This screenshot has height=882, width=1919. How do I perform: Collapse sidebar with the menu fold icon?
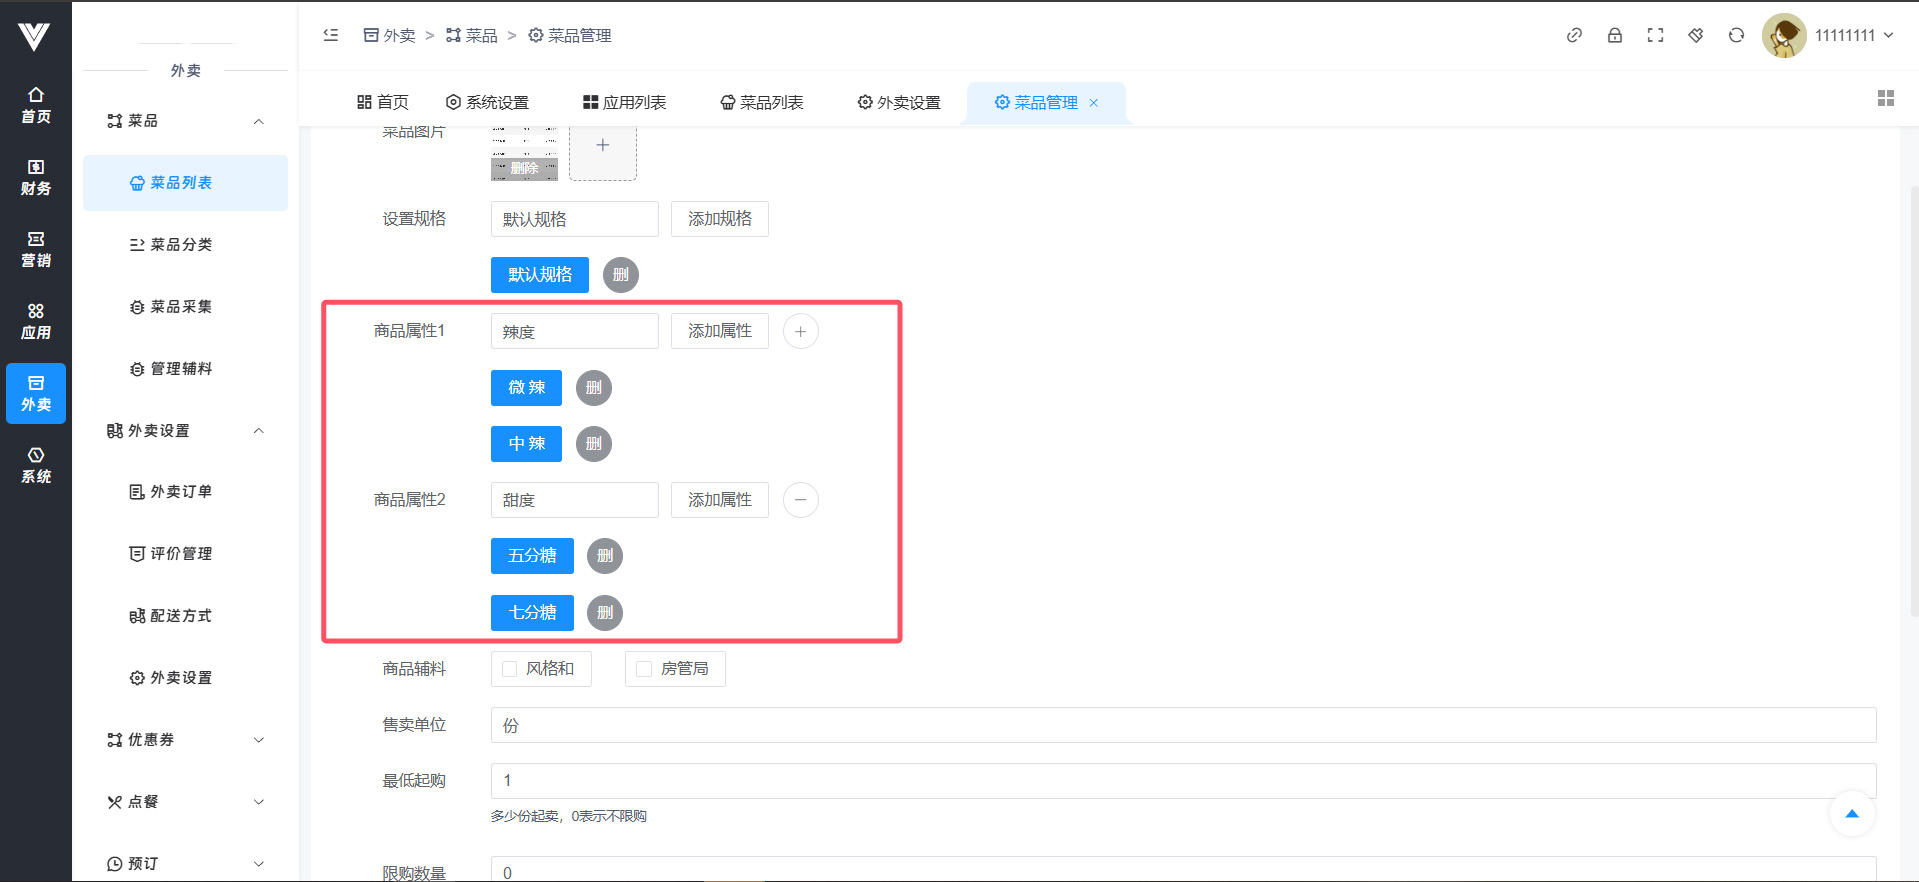[331, 35]
